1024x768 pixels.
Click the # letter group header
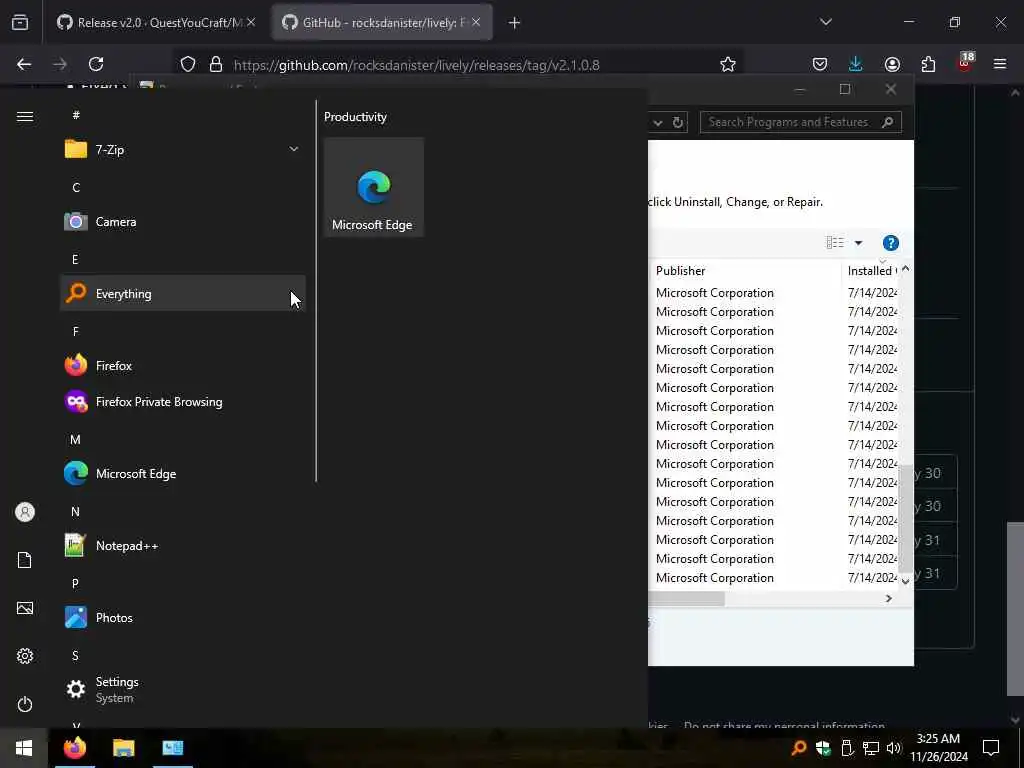tap(76, 115)
